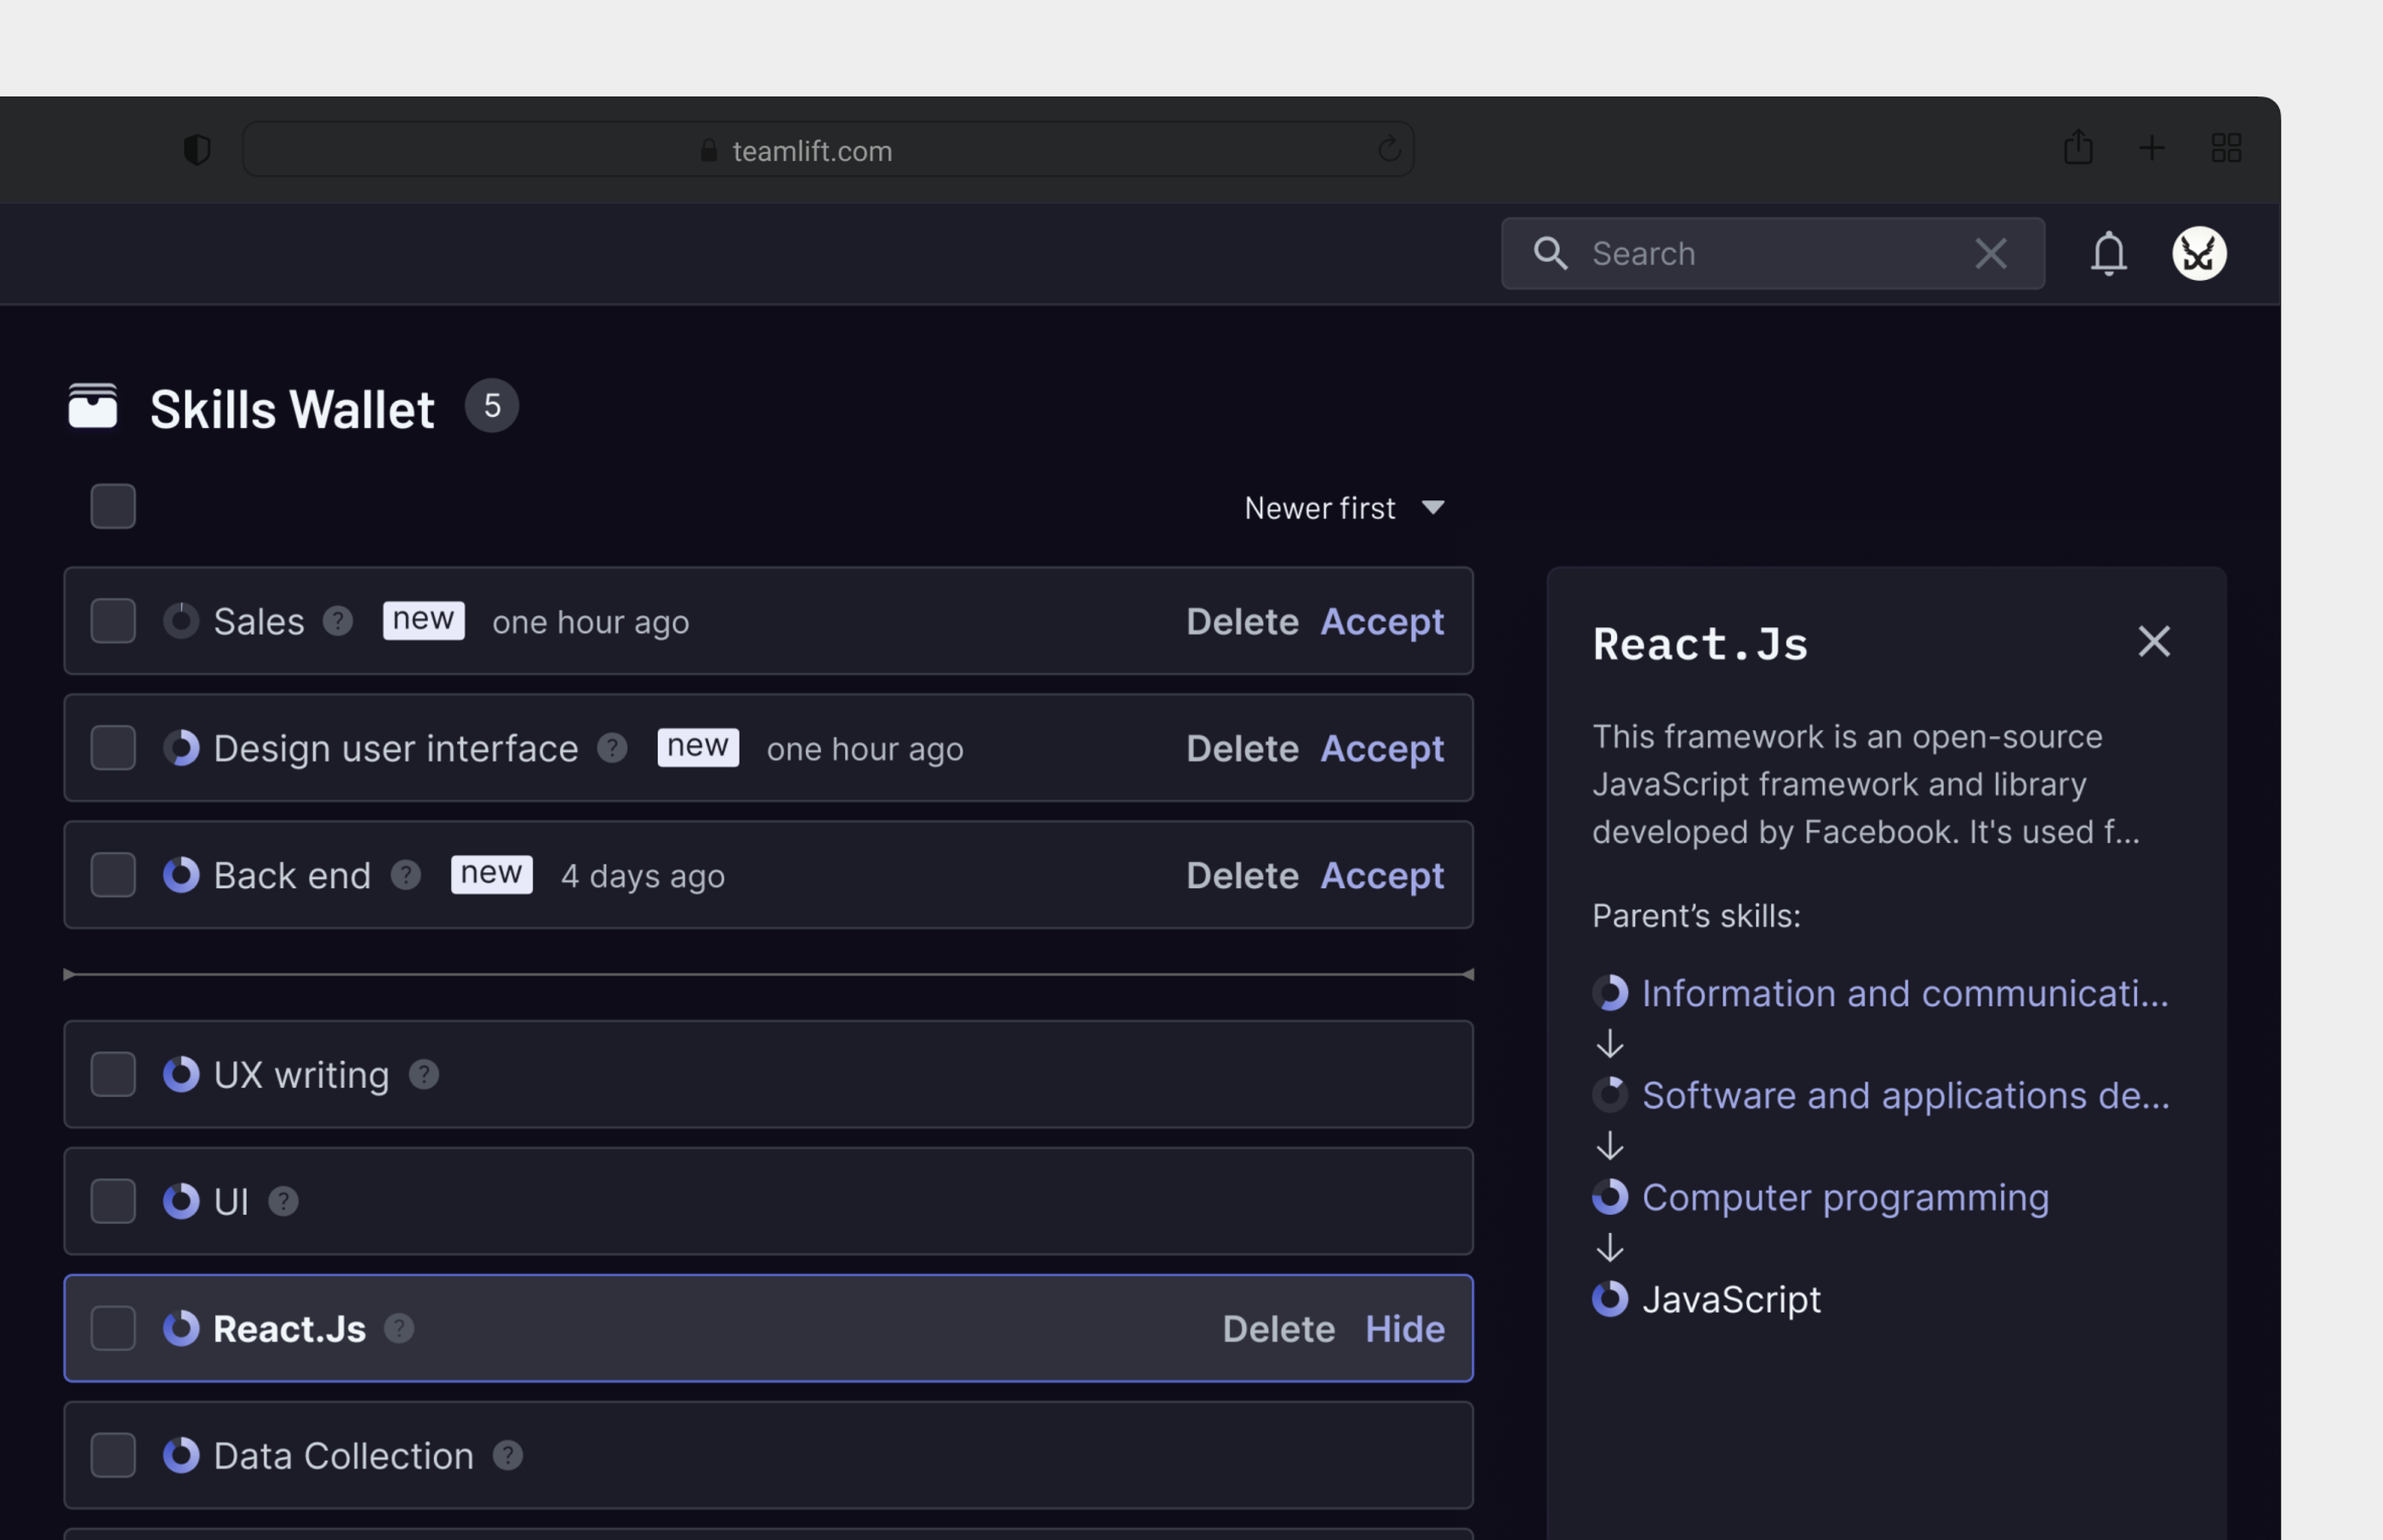Click the help icon beside Back end
The height and width of the screenshot is (1540, 2383).
(405, 875)
